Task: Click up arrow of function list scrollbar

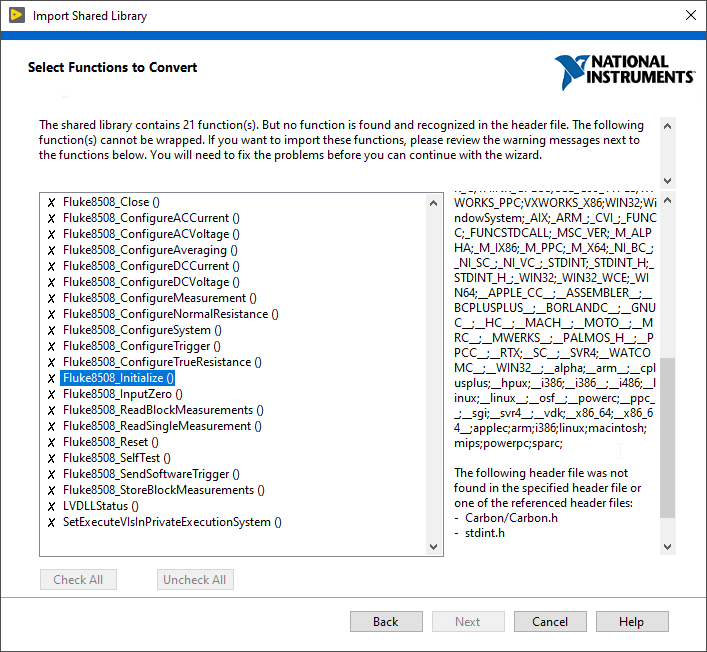Action: tap(433, 203)
